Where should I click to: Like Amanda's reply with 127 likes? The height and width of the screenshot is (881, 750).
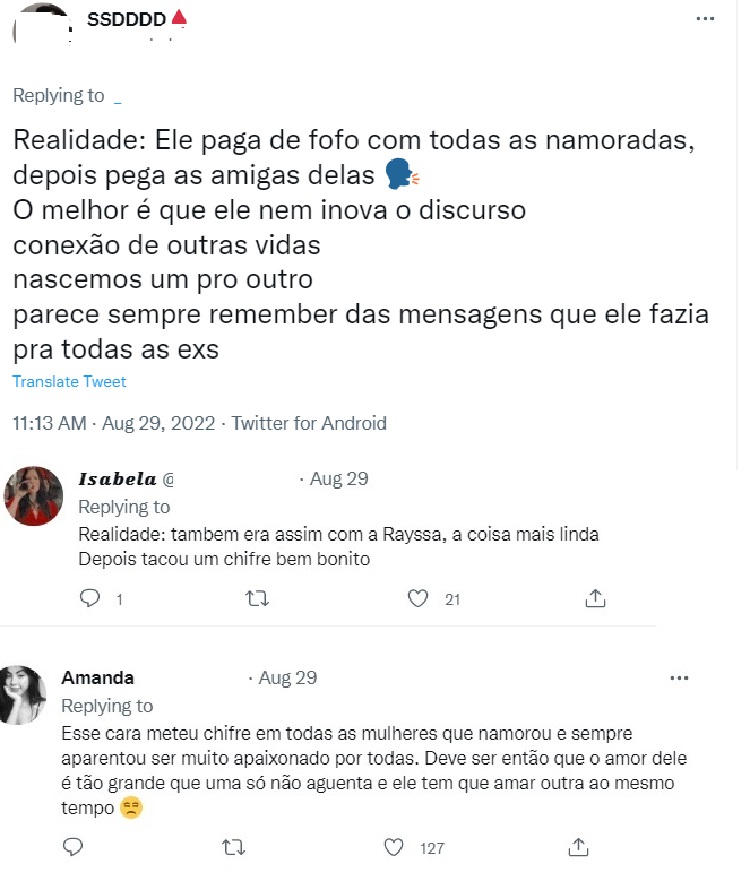click(x=396, y=847)
